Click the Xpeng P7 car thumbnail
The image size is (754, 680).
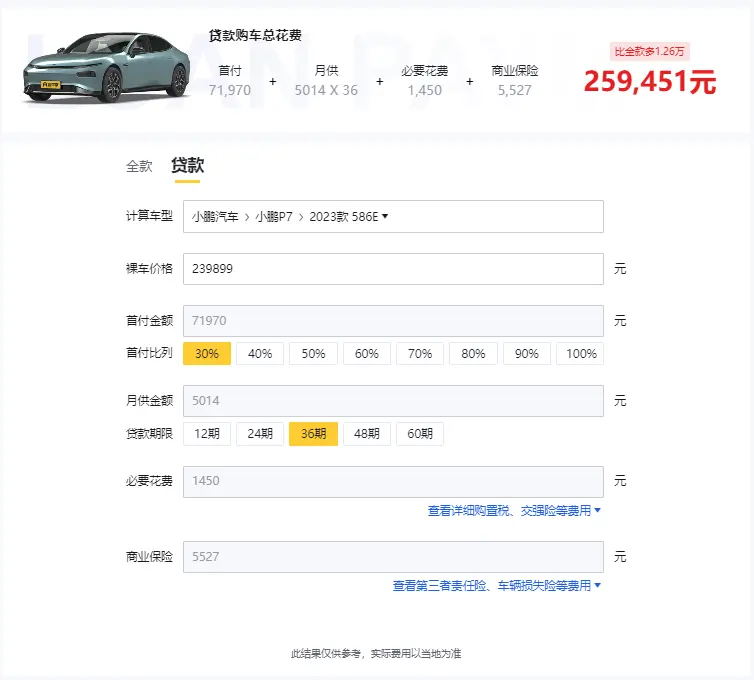point(106,68)
